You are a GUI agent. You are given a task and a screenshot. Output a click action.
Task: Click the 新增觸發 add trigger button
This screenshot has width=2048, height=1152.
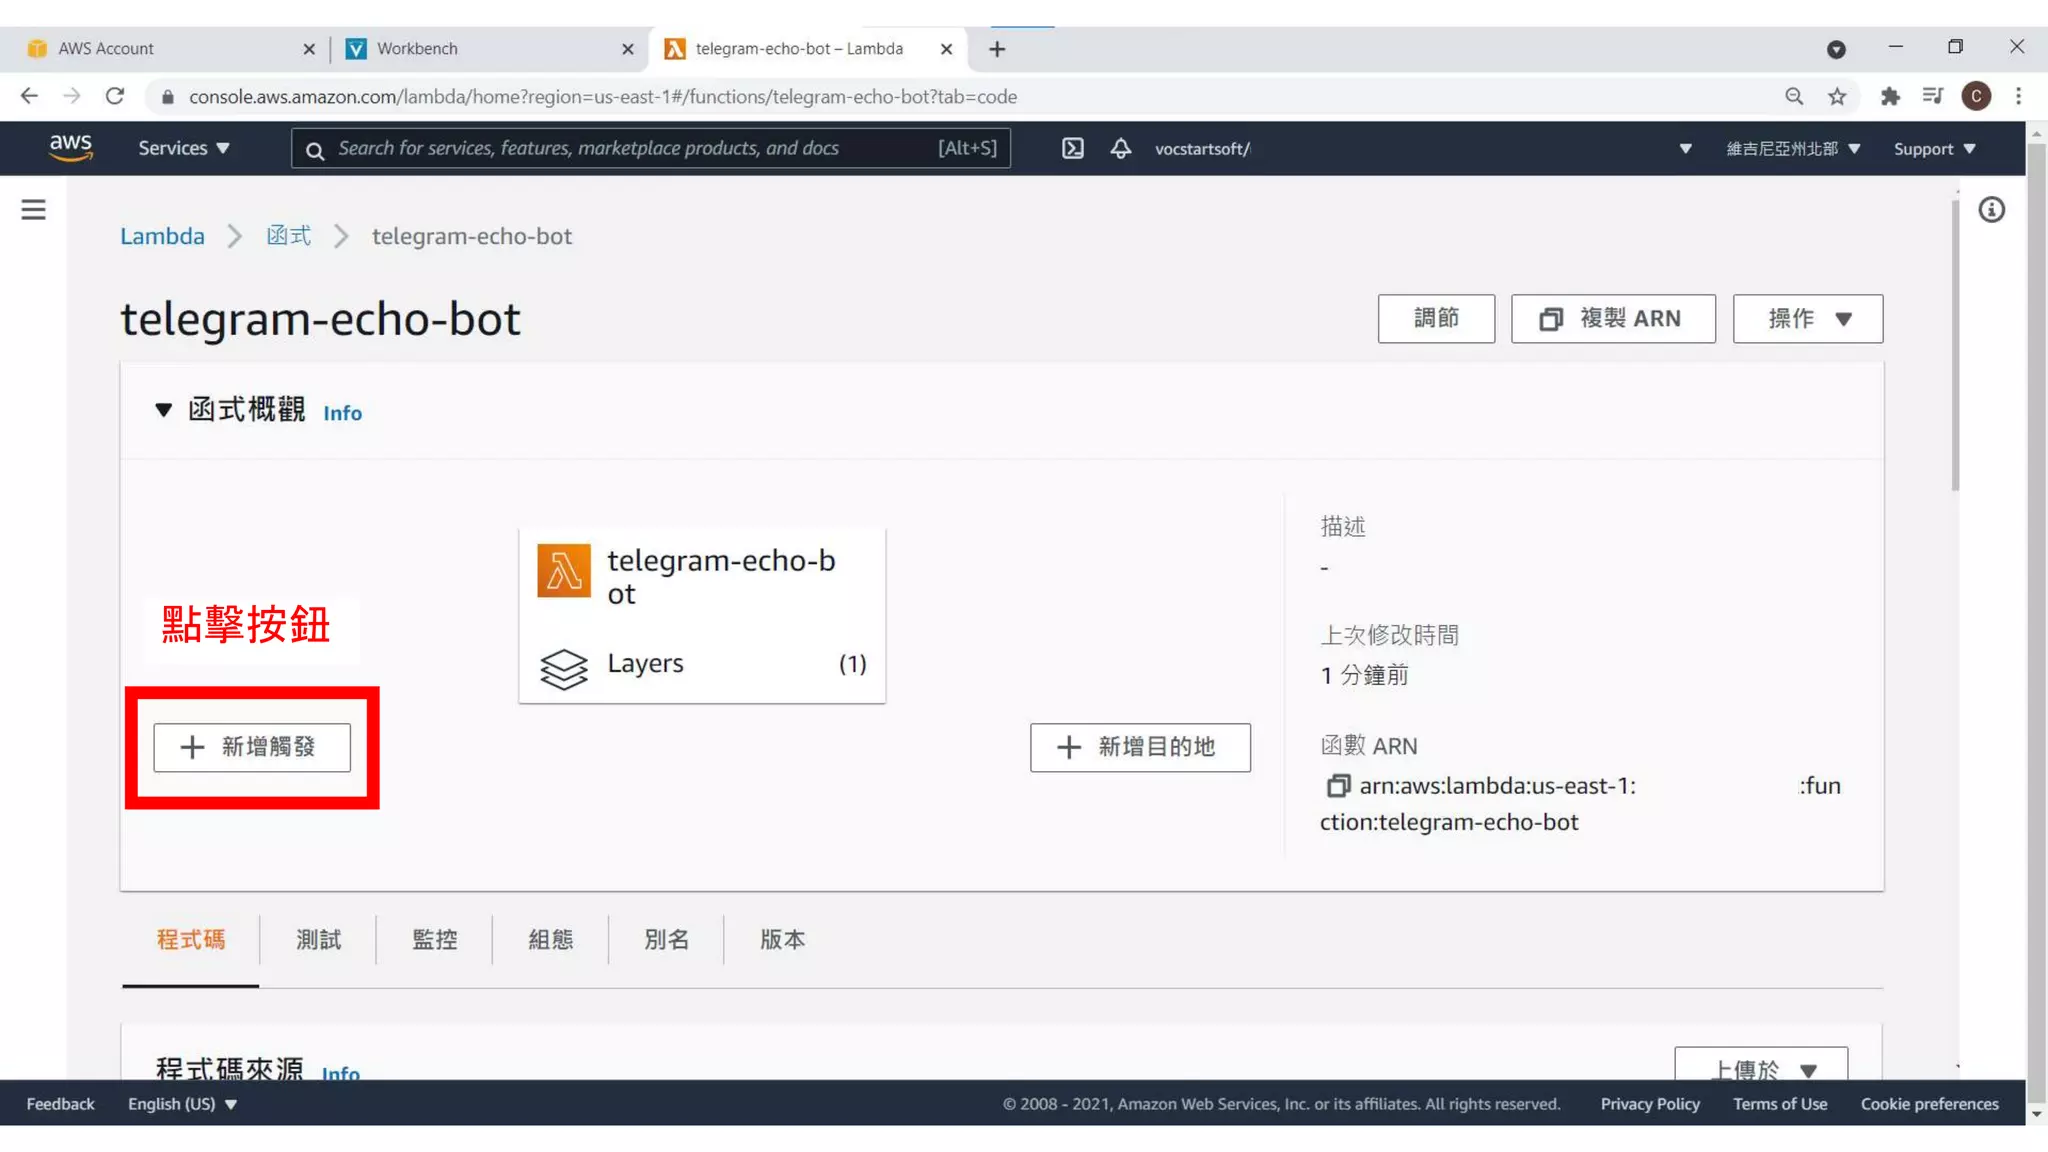point(252,747)
